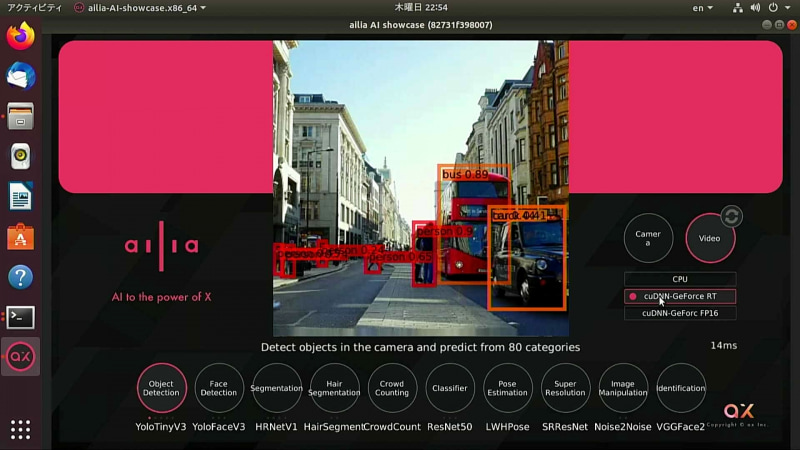Select Super Resolution mode

(565, 388)
